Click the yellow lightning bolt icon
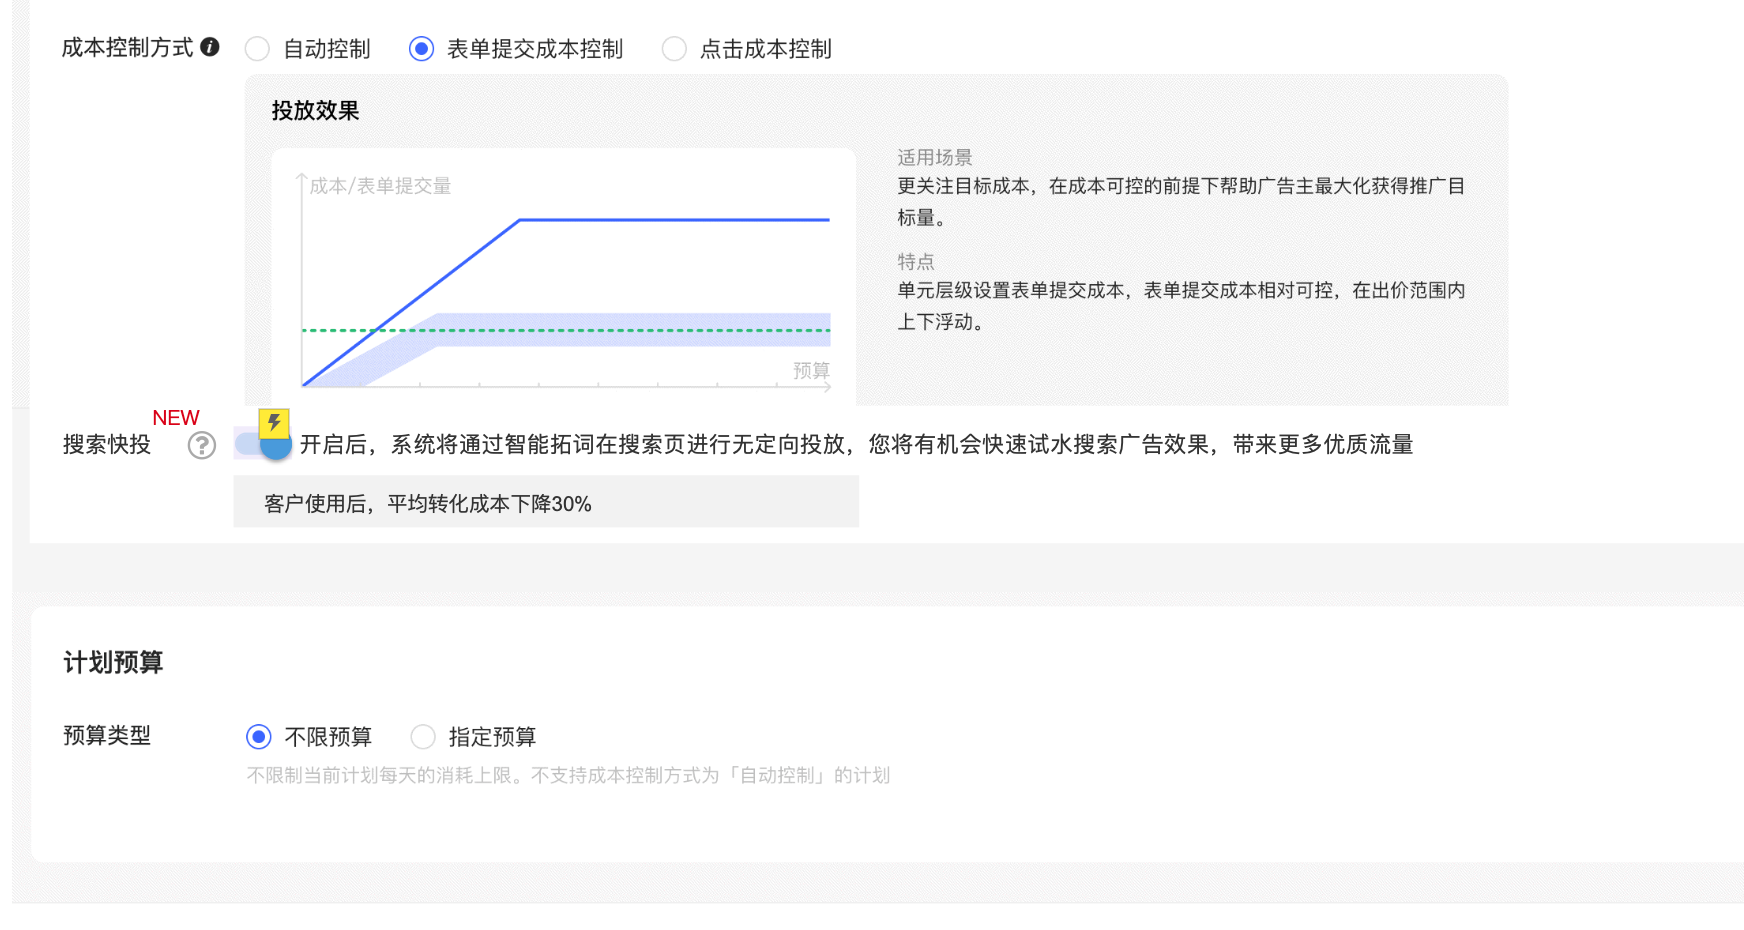This screenshot has width=1744, height=930. tap(272, 424)
